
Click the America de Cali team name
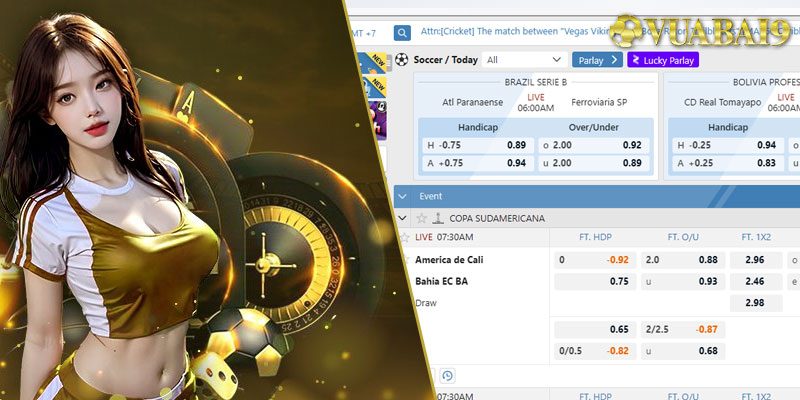point(449,260)
